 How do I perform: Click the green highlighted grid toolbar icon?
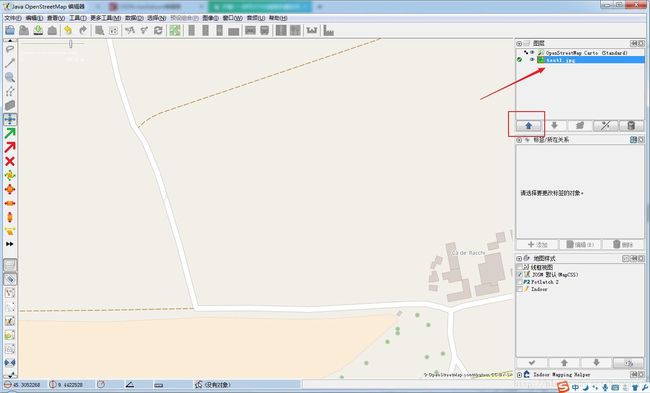point(175,30)
